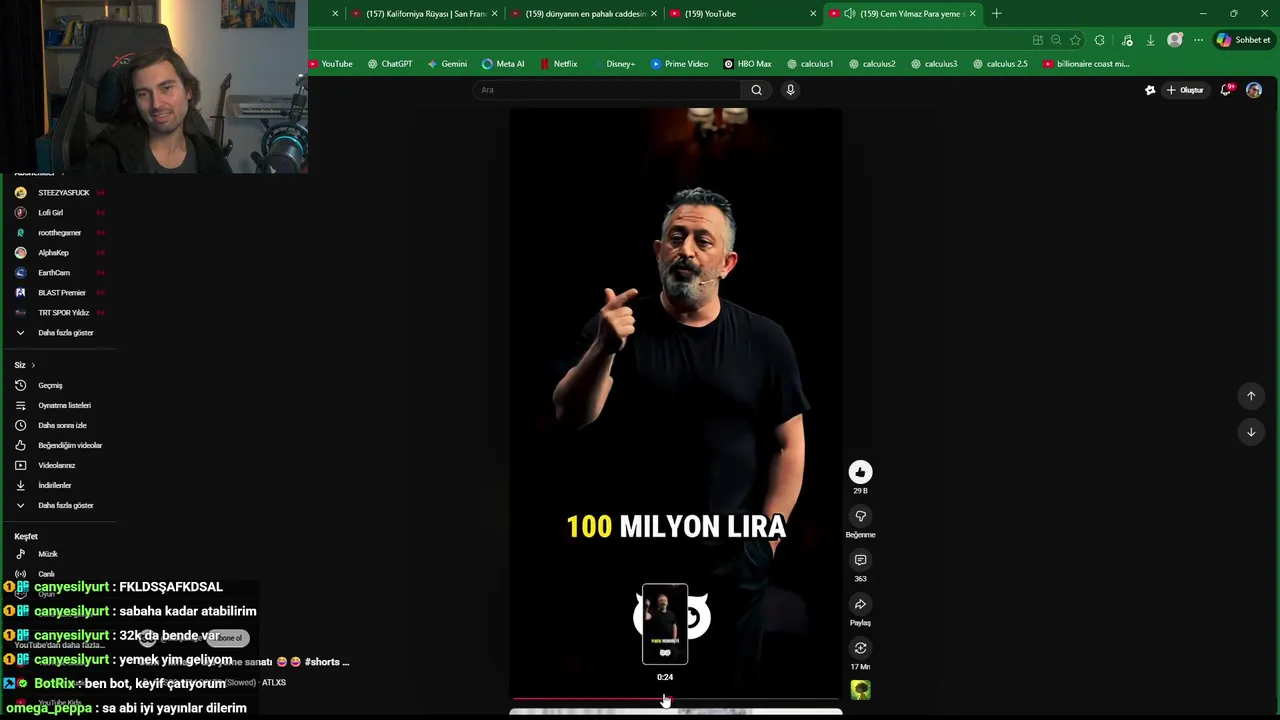Open the calculus 2.5 bookmark
This screenshot has height=720, width=1280.
(1000, 64)
